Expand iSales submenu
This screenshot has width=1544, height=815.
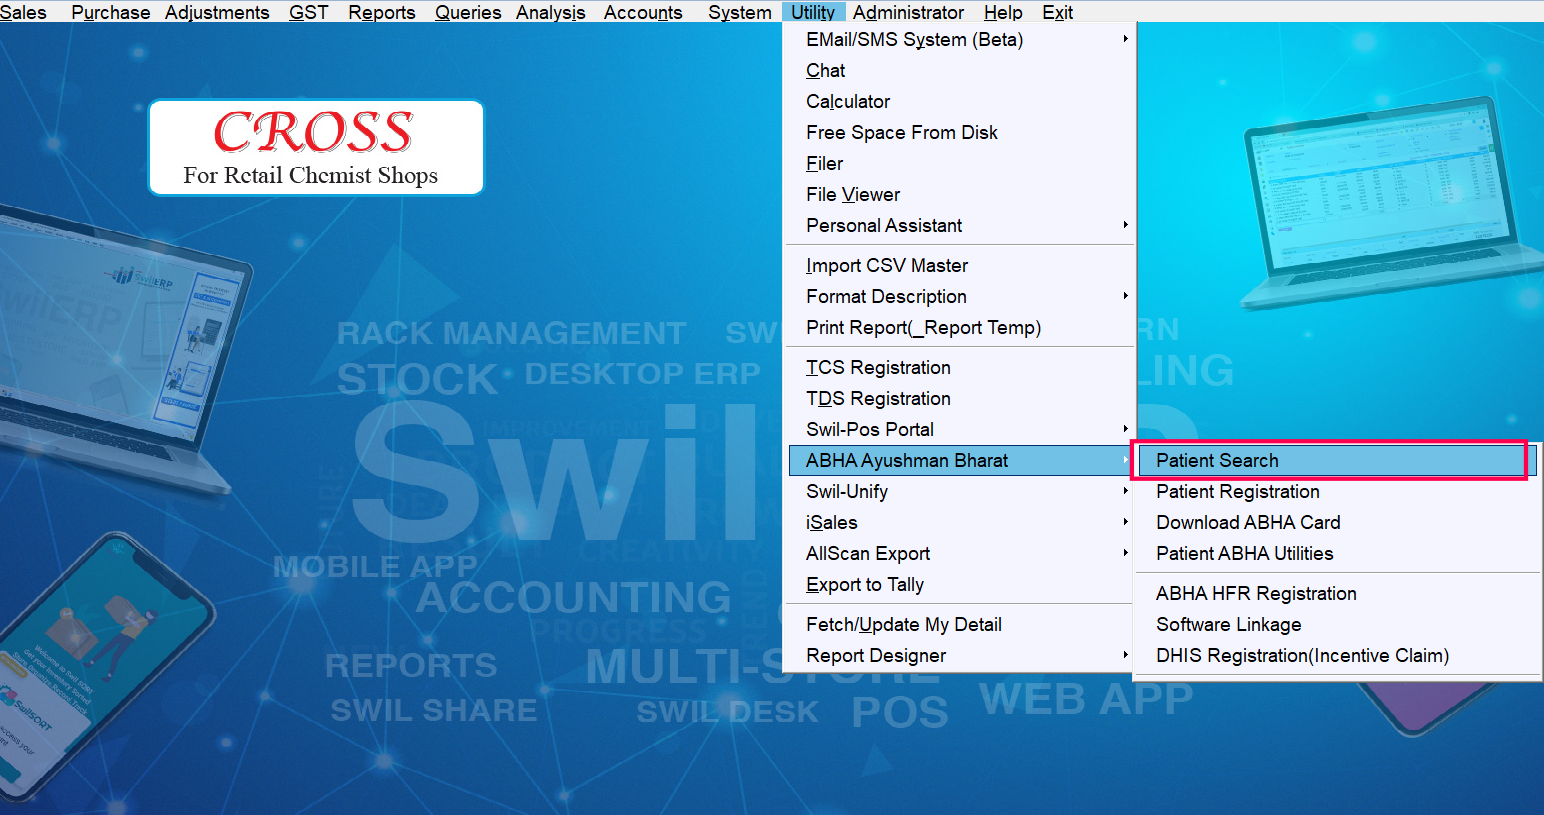click(x=960, y=522)
